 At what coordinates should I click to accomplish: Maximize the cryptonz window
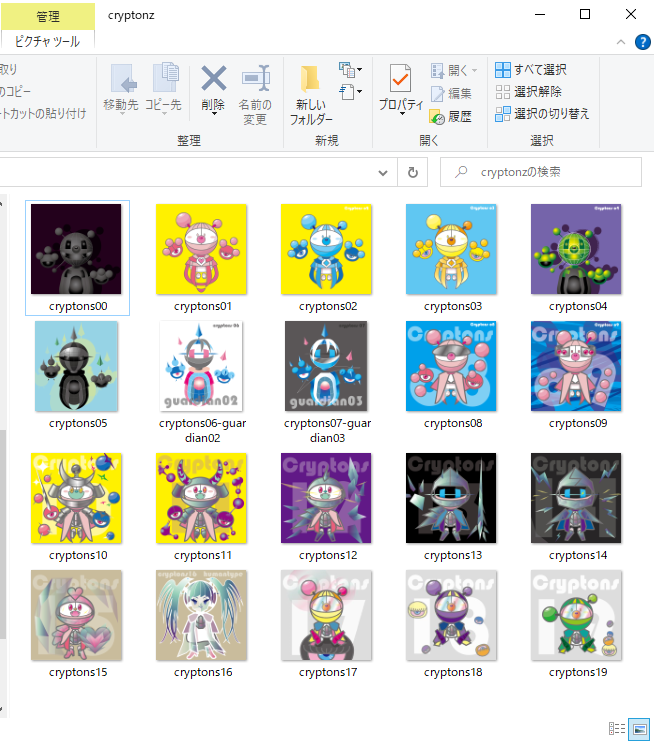[x=585, y=14]
